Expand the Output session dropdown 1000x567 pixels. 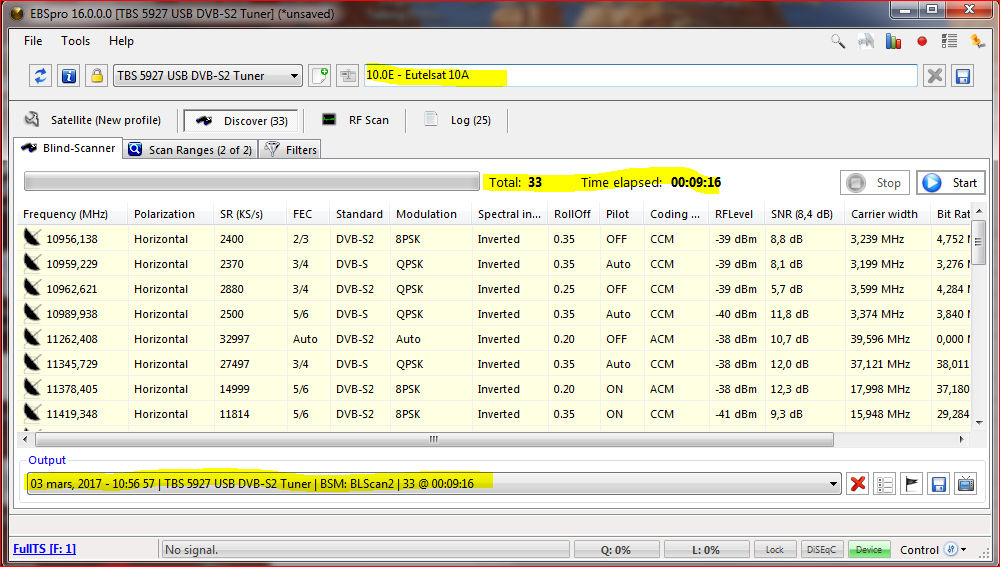click(833, 484)
